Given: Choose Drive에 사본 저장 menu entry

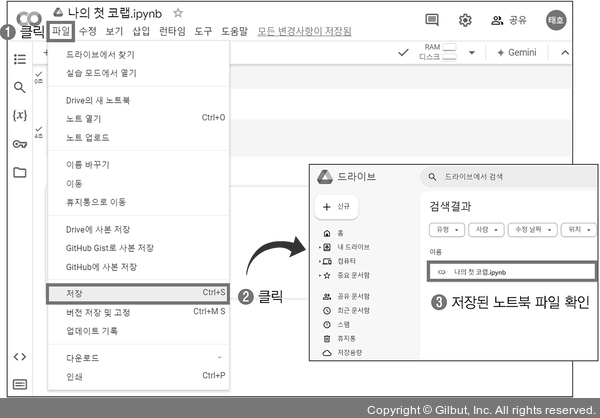Looking at the screenshot, I should [101, 230].
